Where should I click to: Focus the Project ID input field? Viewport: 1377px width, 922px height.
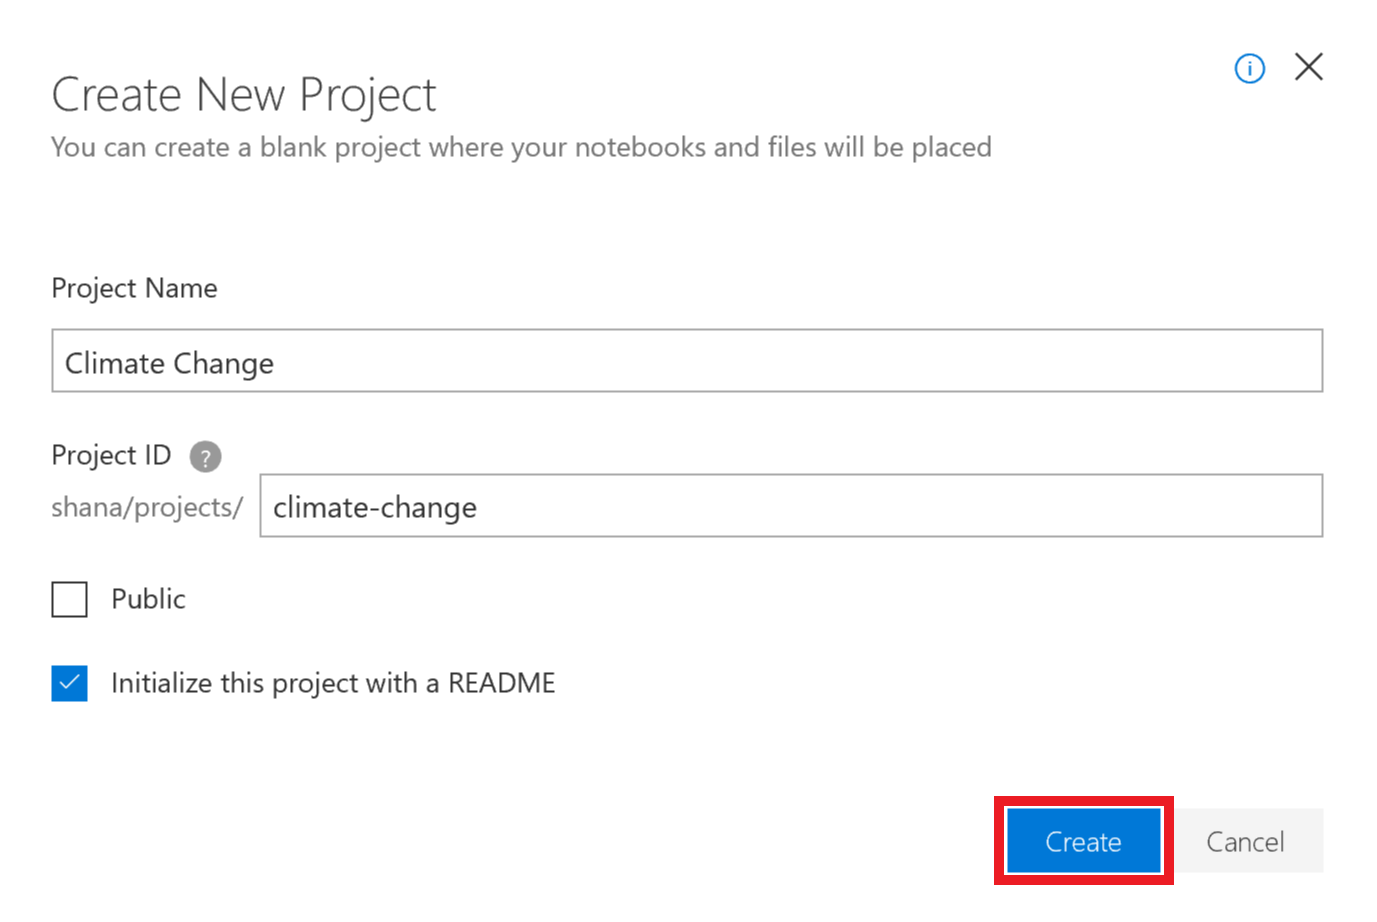tap(791, 506)
